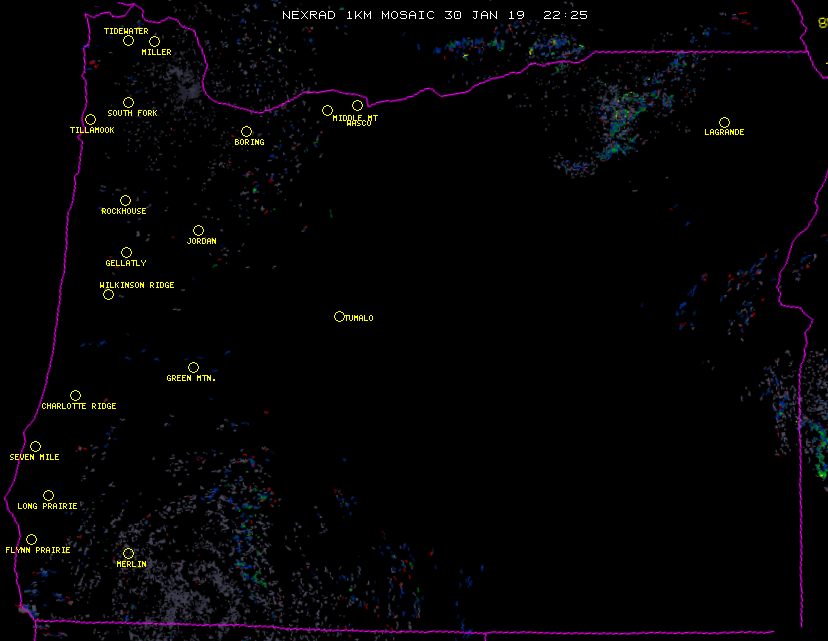
Task: Select the Flynn Prairie station marker
Action: [31, 540]
